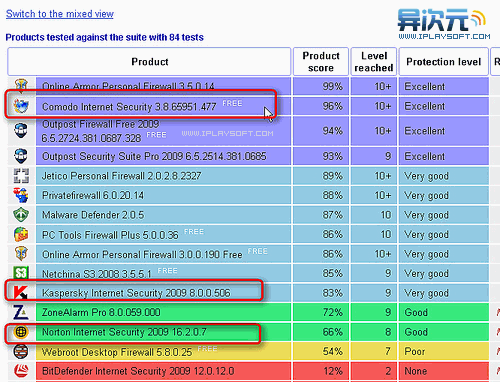Click the Product score column header

tap(321, 62)
